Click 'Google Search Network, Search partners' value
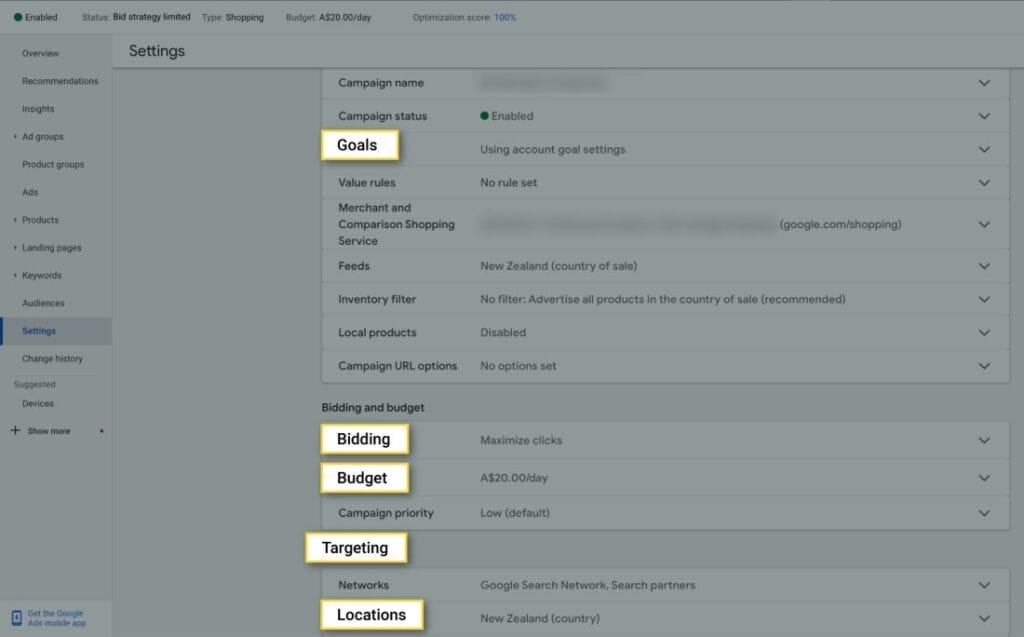The image size is (1024, 637). click(588, 585)
